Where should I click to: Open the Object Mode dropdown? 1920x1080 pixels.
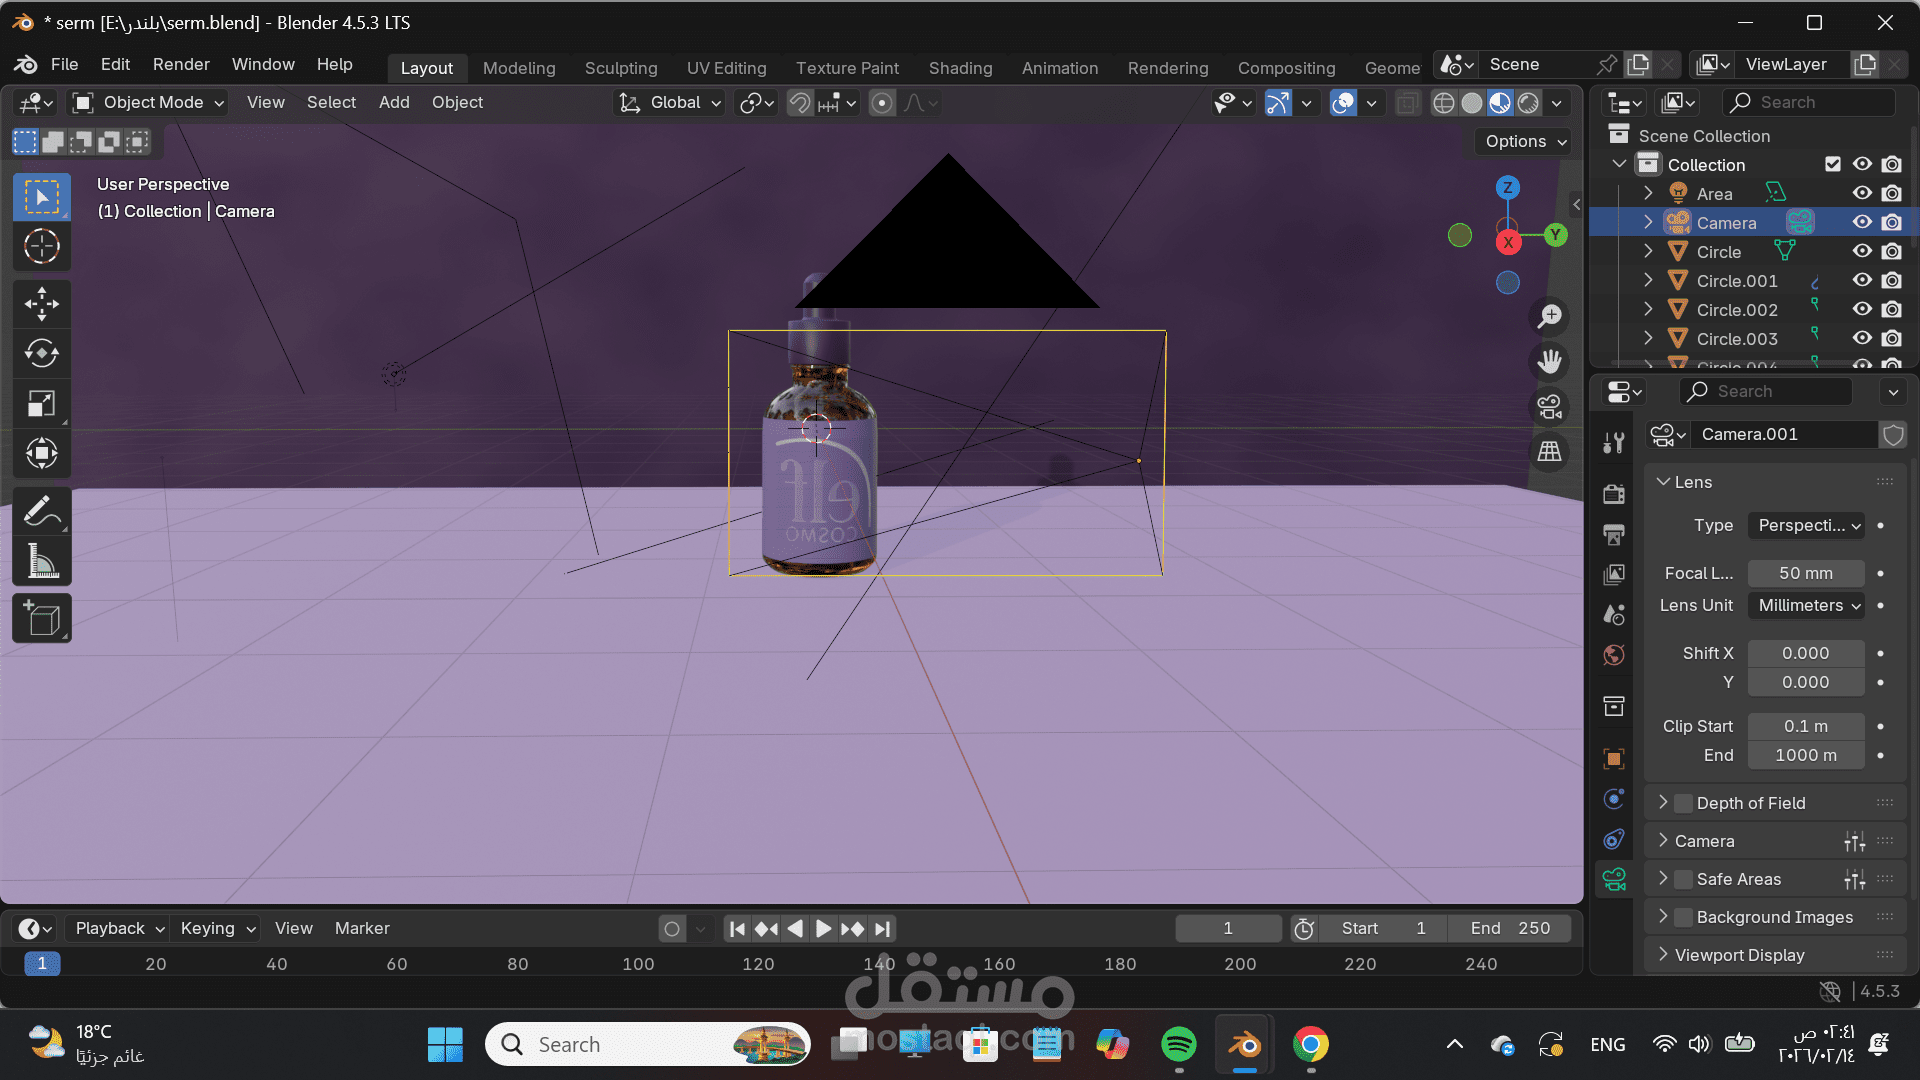(149, 102)
